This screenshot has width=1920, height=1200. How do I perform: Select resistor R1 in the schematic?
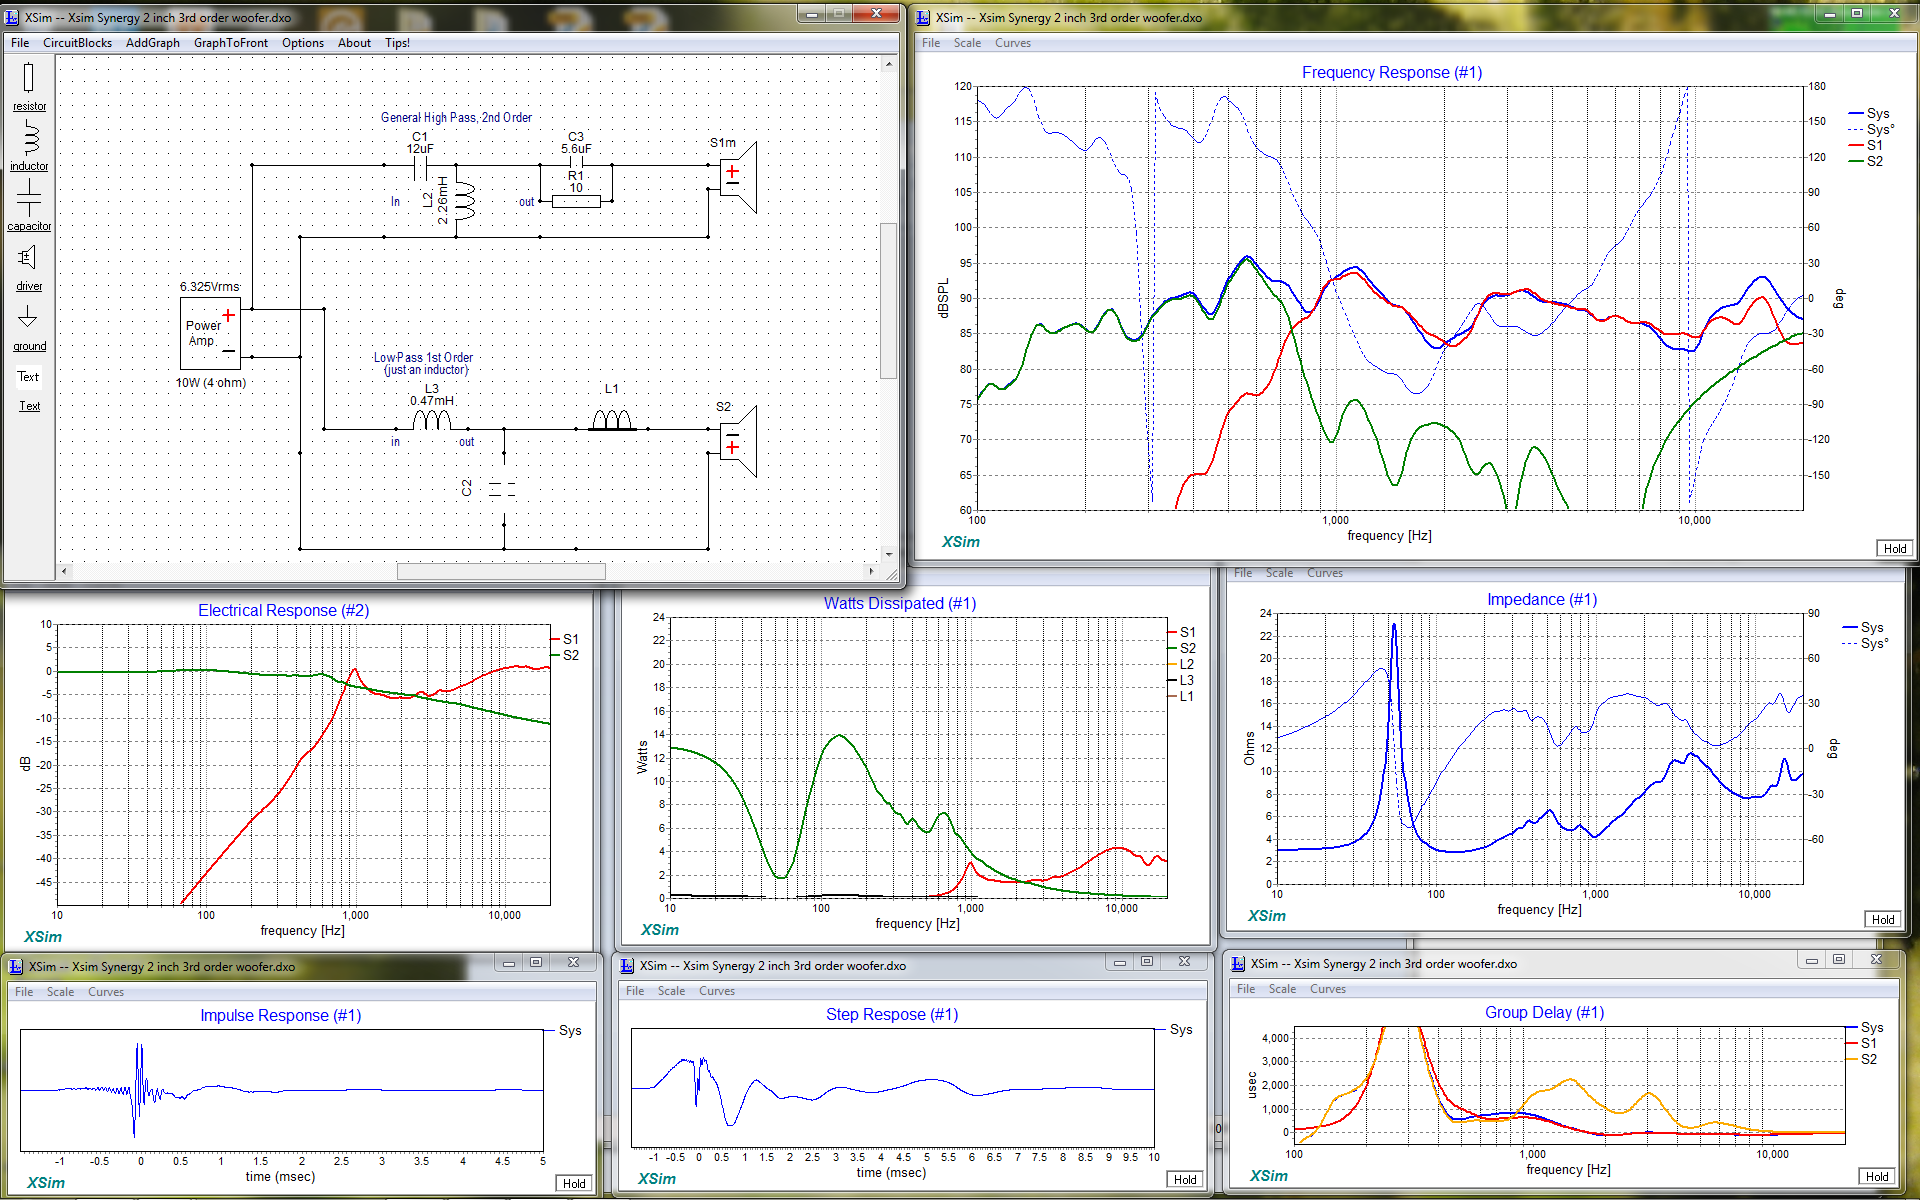(x=576, y=201)
